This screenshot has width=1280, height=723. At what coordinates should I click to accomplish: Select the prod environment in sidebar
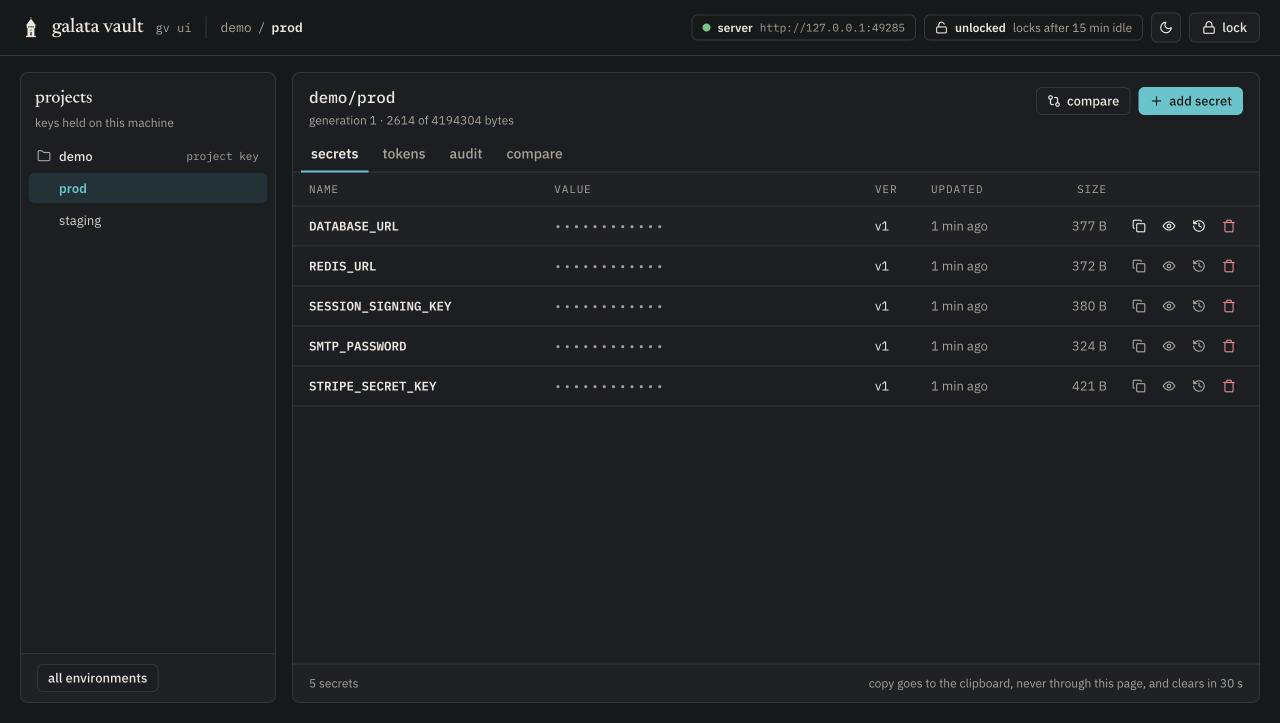pyautogui.click(x=148, y=188)
